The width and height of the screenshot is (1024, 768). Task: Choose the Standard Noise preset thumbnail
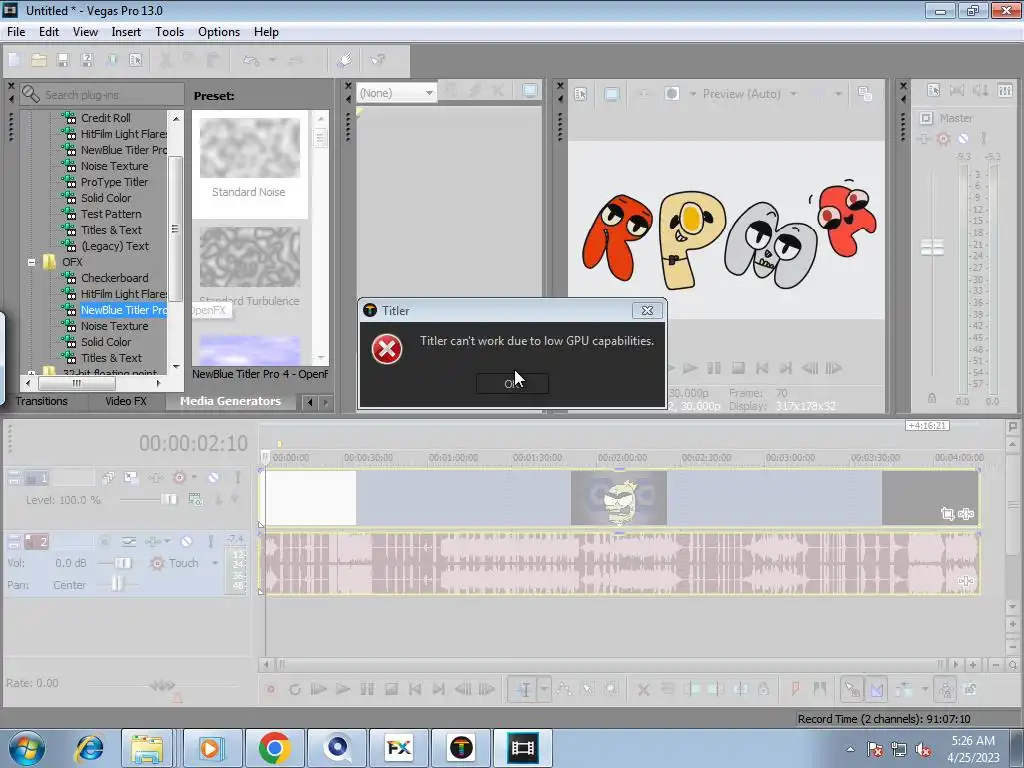[249, 148]
